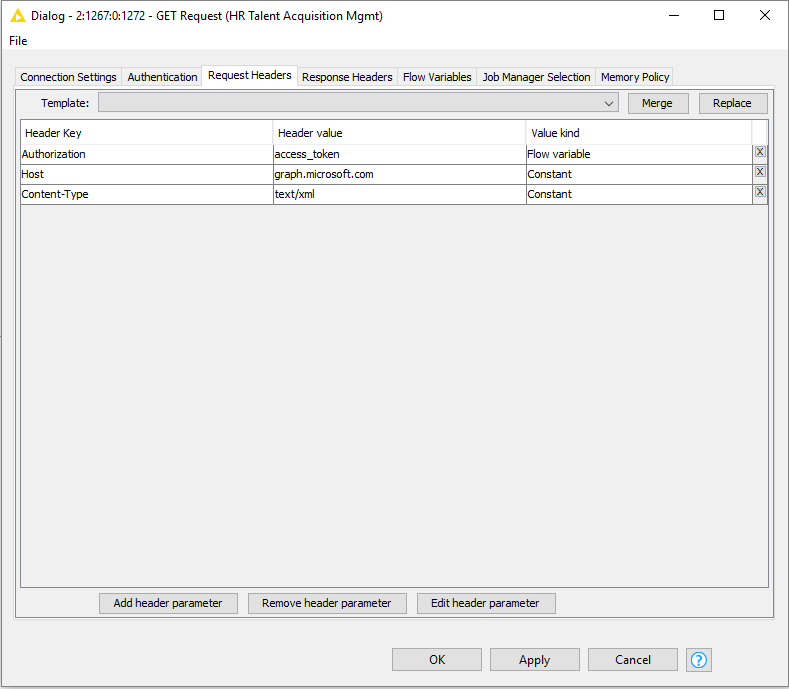Switch to Memory Policy tab
Image resolution: width=789 pixels, height=689 pixels.
point(635,77)
